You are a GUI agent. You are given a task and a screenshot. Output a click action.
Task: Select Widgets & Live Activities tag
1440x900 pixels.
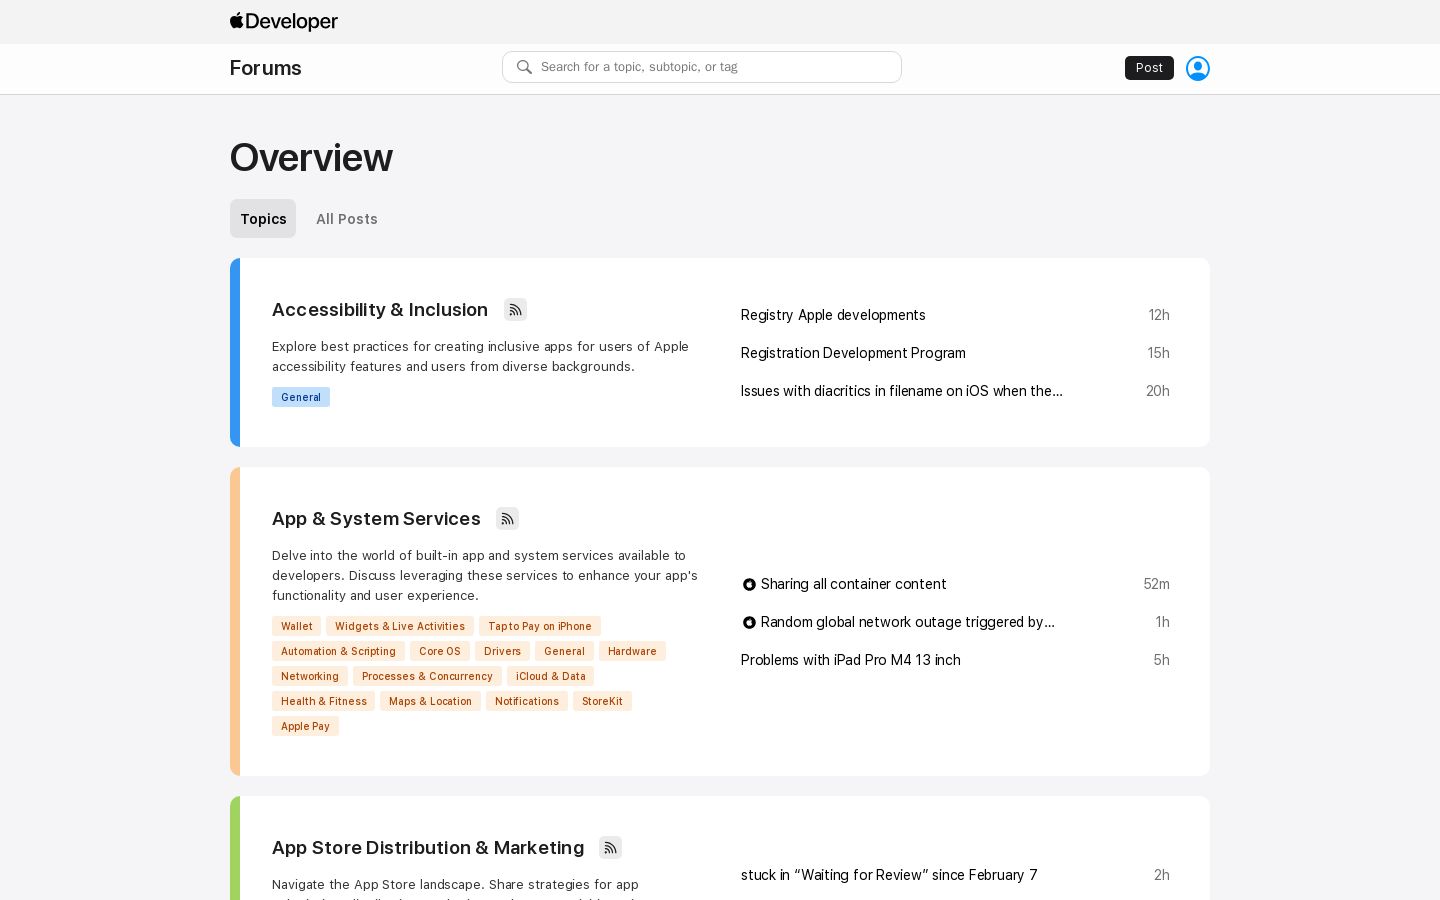click(x=400, y=626)
